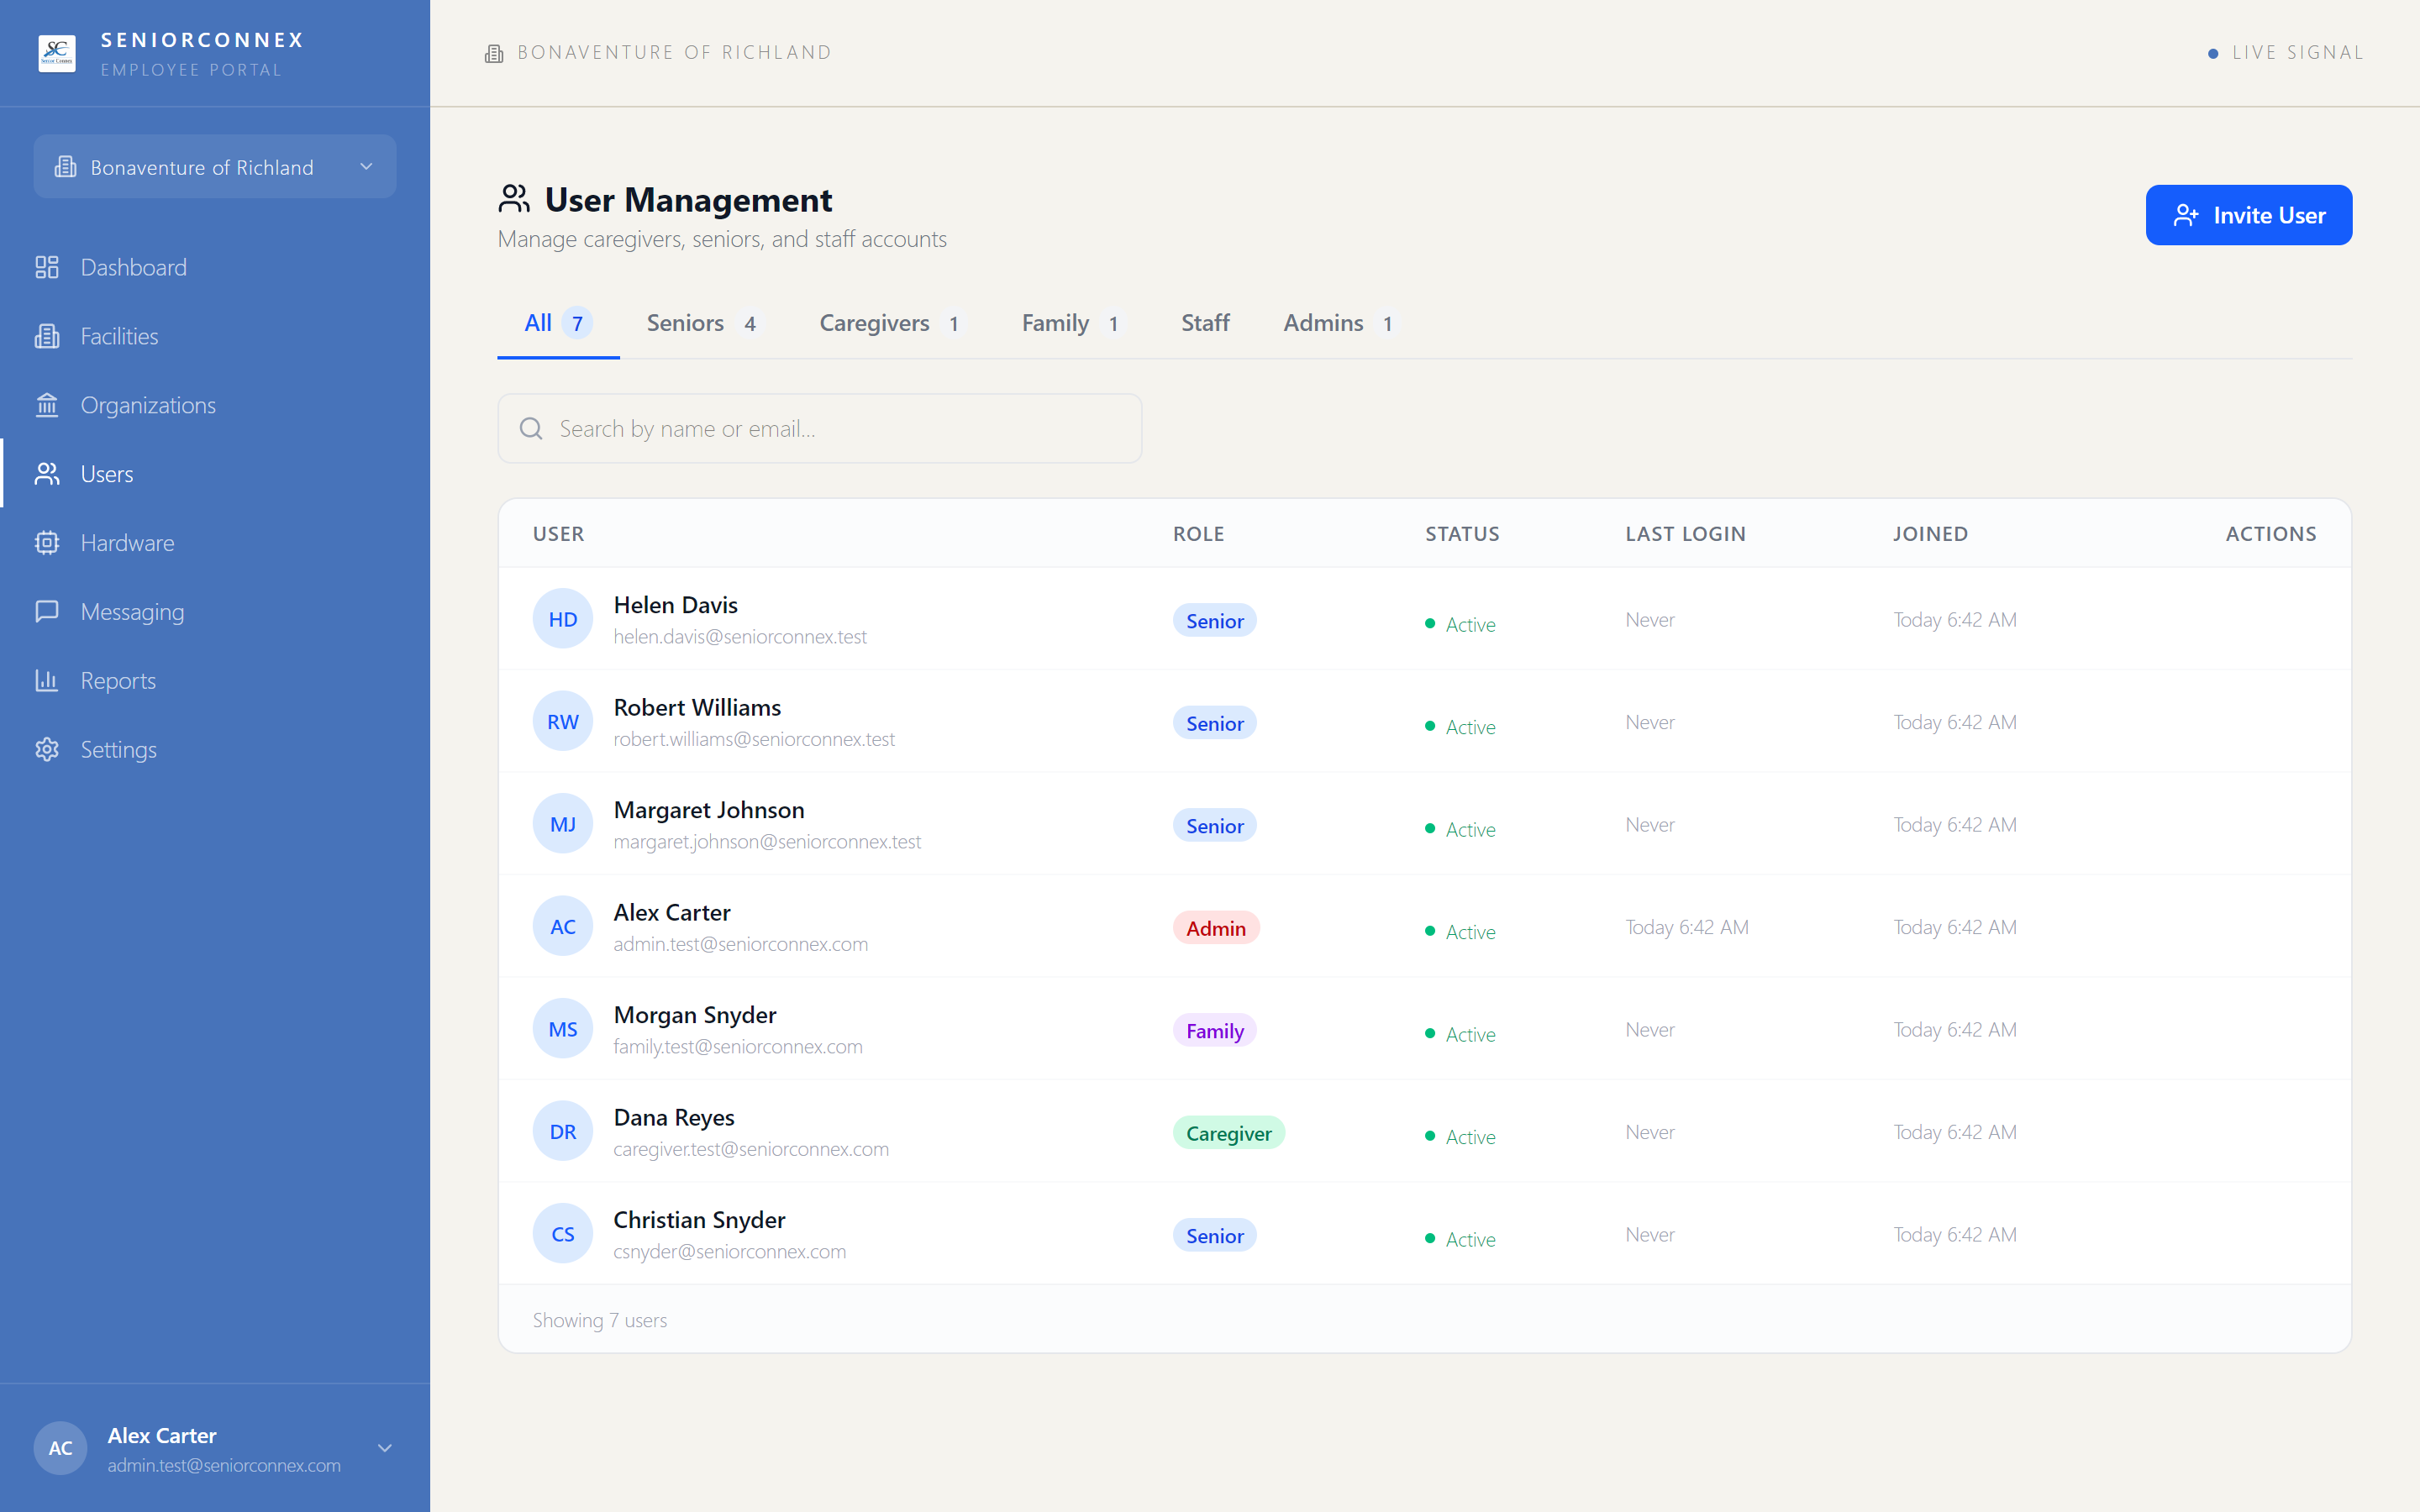This screenshot has height=1512, width=2420.
Task: Click the Organizations bank icon in sidebar
Action: click(47, 405)
